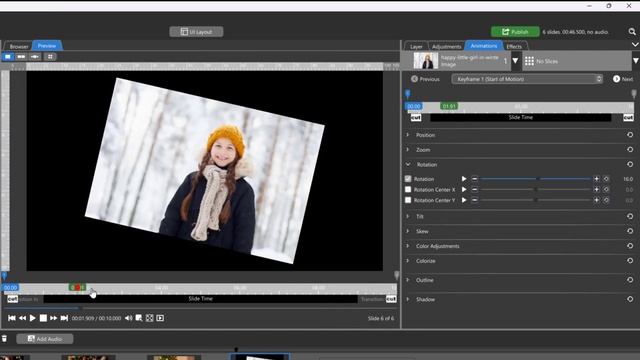The image size is (640, 360).
Task: Open the Layer tab
Action: click(x=416, y=47)
